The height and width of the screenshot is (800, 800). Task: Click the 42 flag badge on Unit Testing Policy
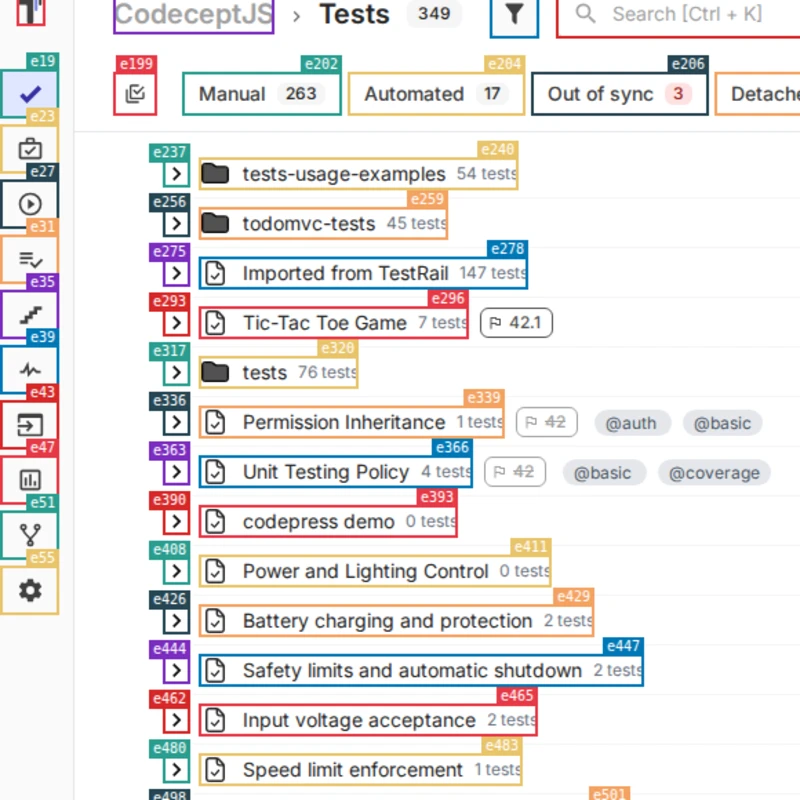[515, 472]
